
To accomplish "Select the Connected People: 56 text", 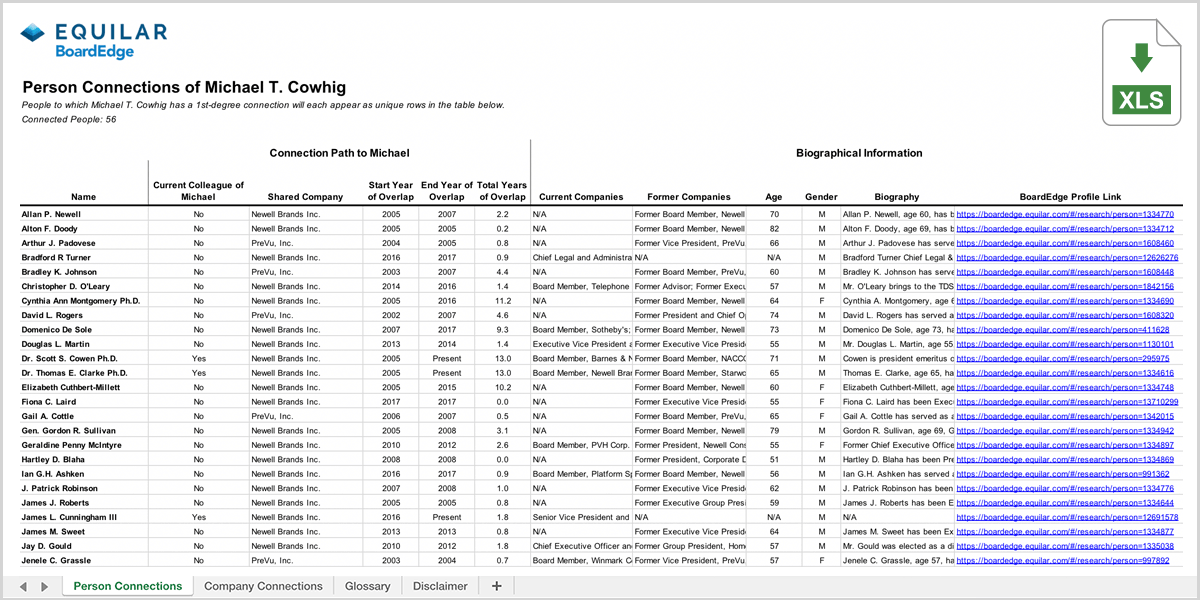I will (x=69, y=119).
